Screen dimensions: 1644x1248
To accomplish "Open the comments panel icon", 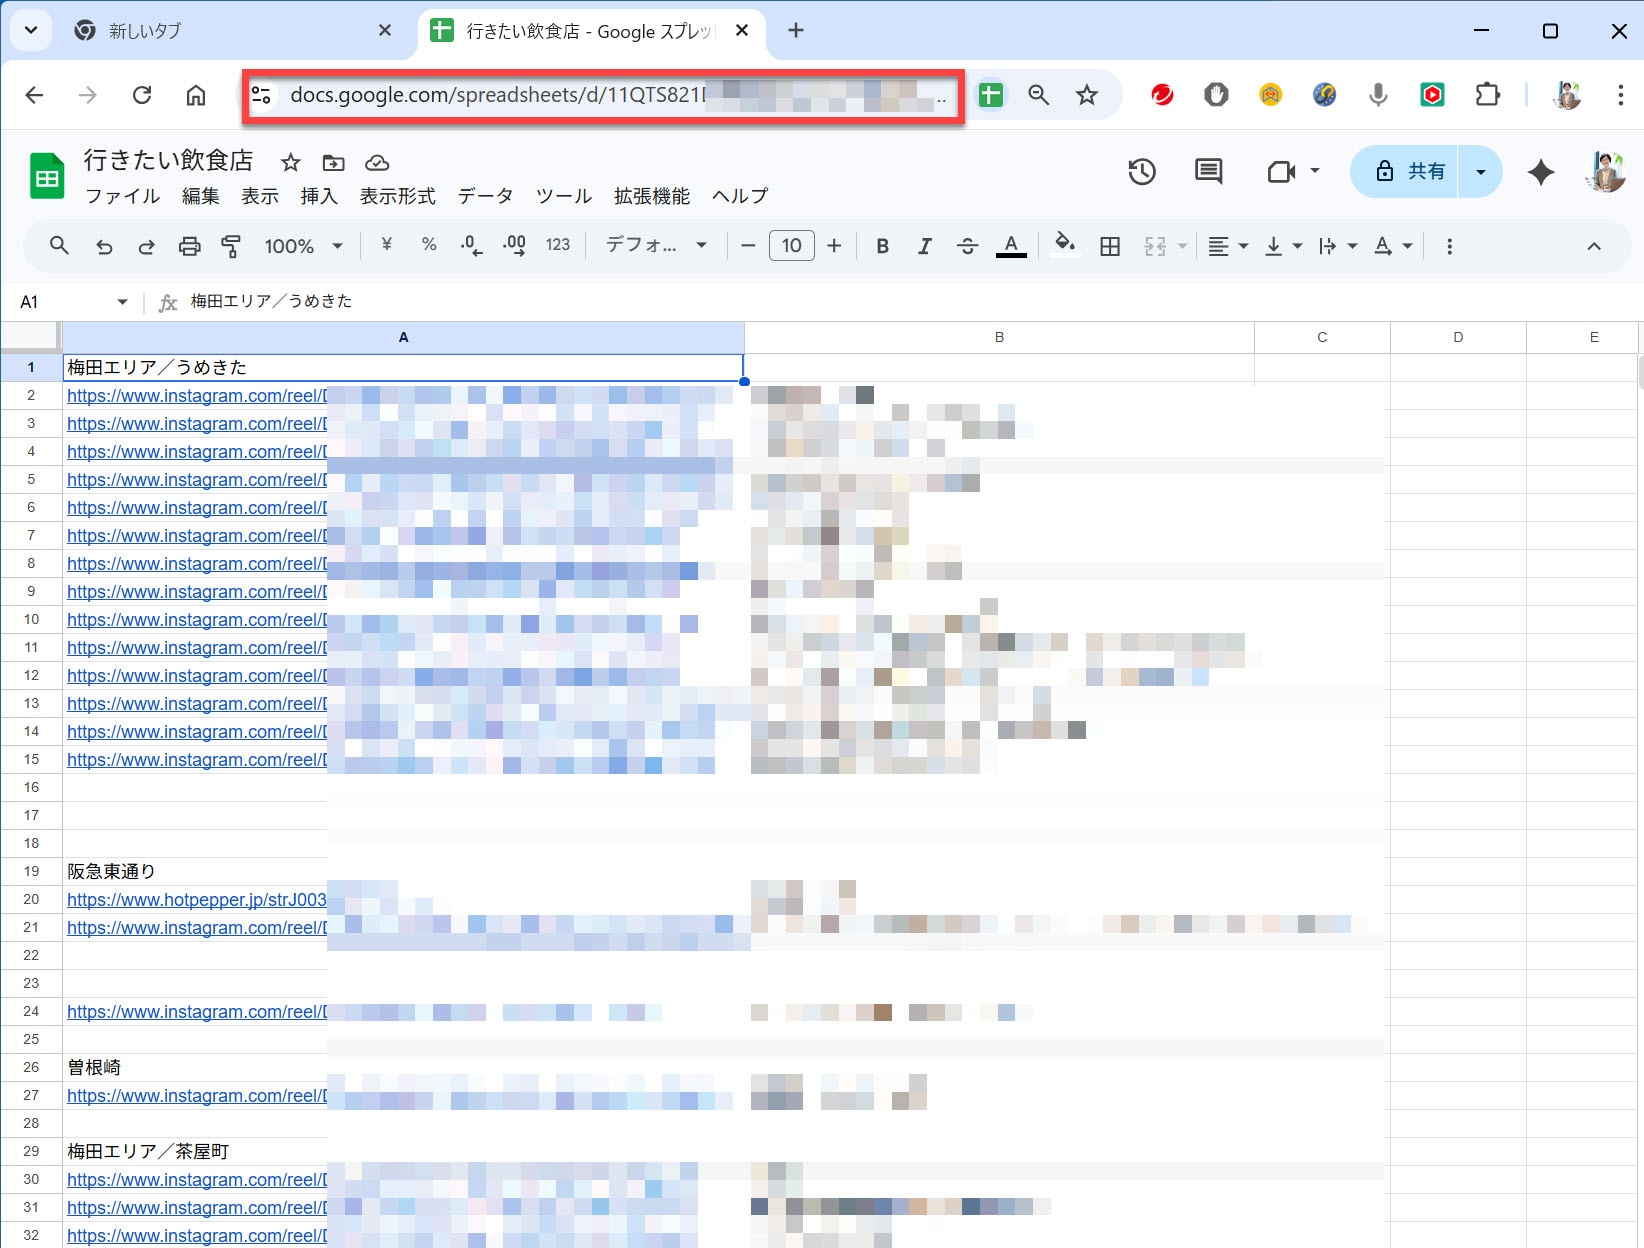I will [x=1208, y=172].
